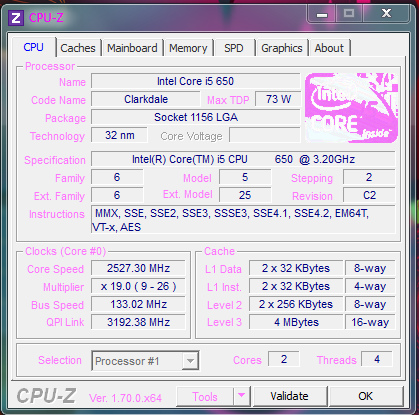Click the Ext. Model value 25

coord(245,195)
